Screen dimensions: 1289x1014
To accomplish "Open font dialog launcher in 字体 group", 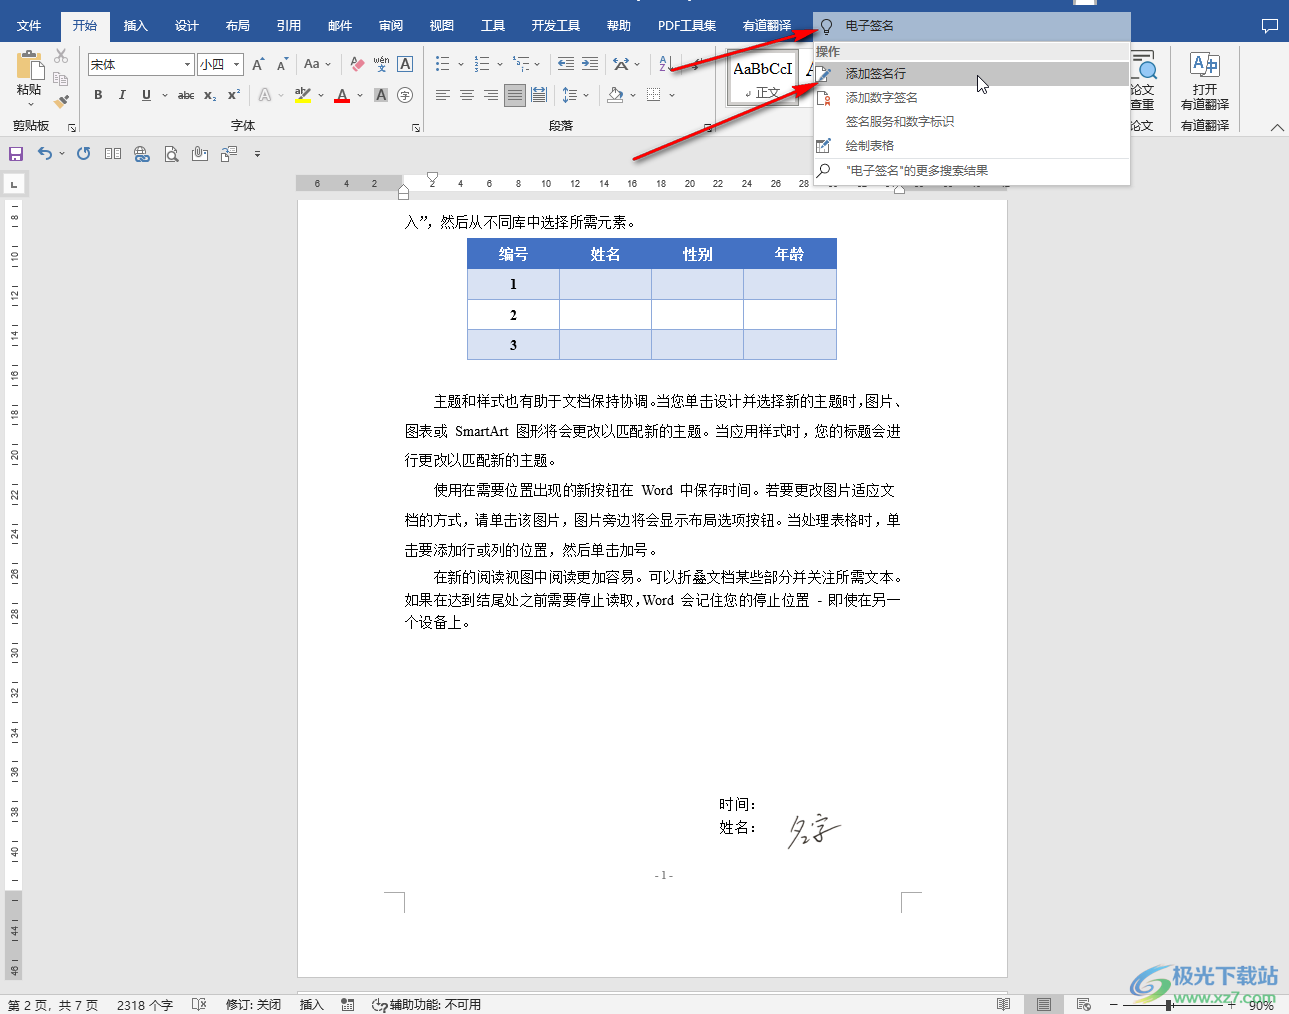I will coord(416,128).
